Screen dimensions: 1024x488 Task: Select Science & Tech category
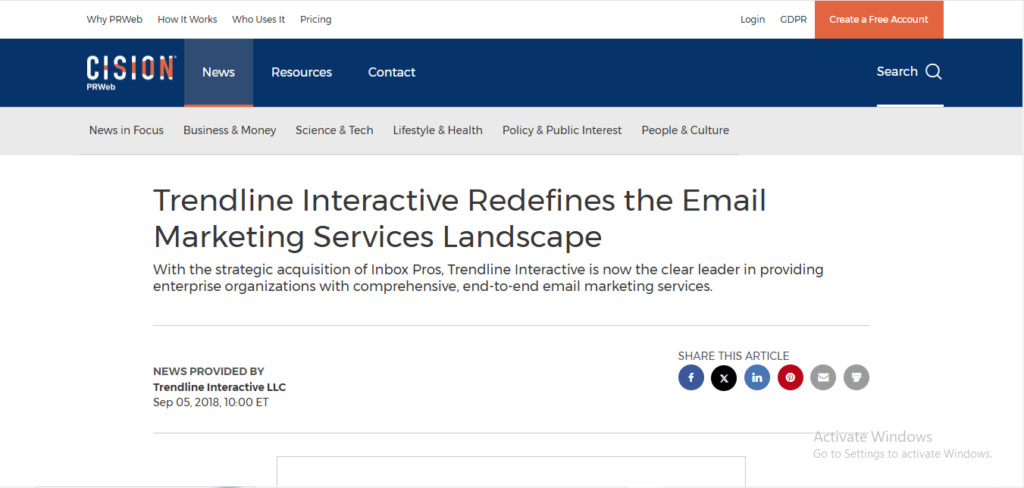pyautogui.click(x=334, y=130)
